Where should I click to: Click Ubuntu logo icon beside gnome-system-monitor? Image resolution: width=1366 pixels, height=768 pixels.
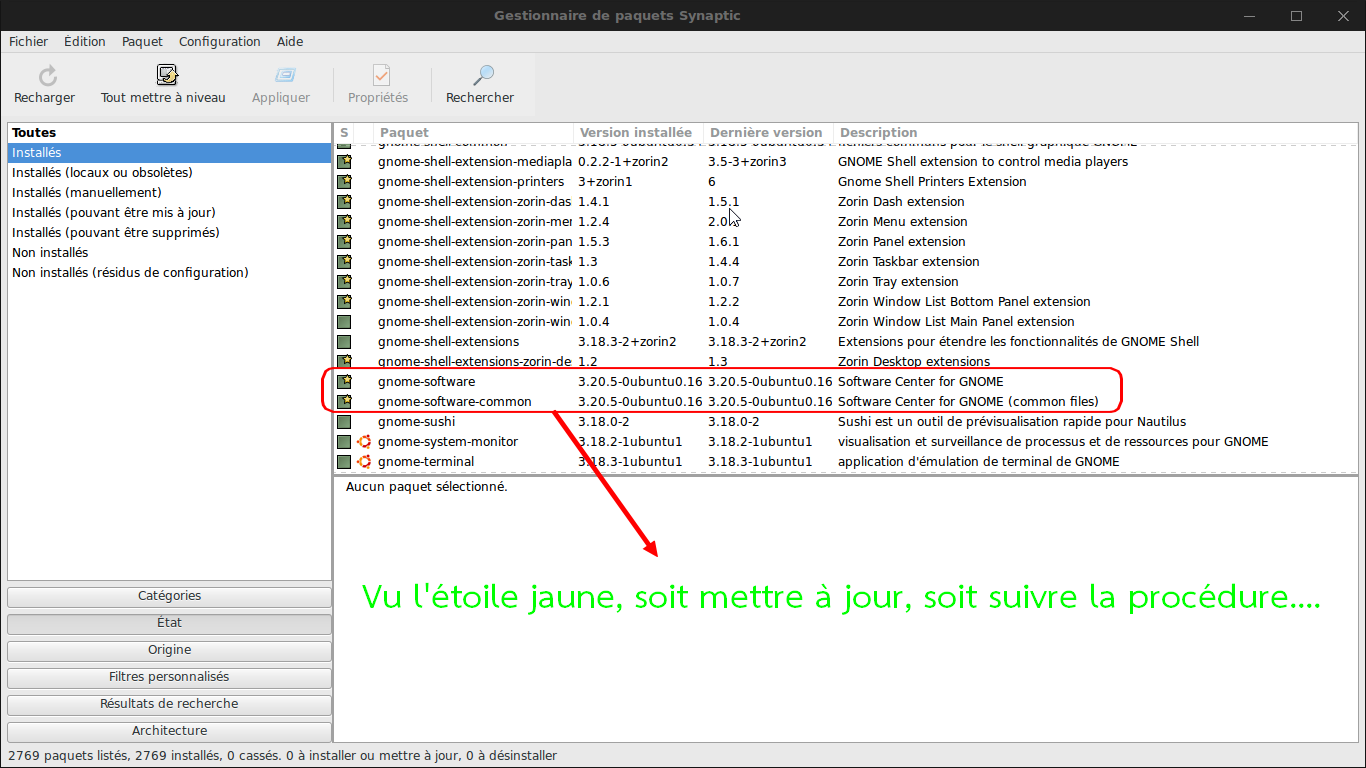coord(364,442)
